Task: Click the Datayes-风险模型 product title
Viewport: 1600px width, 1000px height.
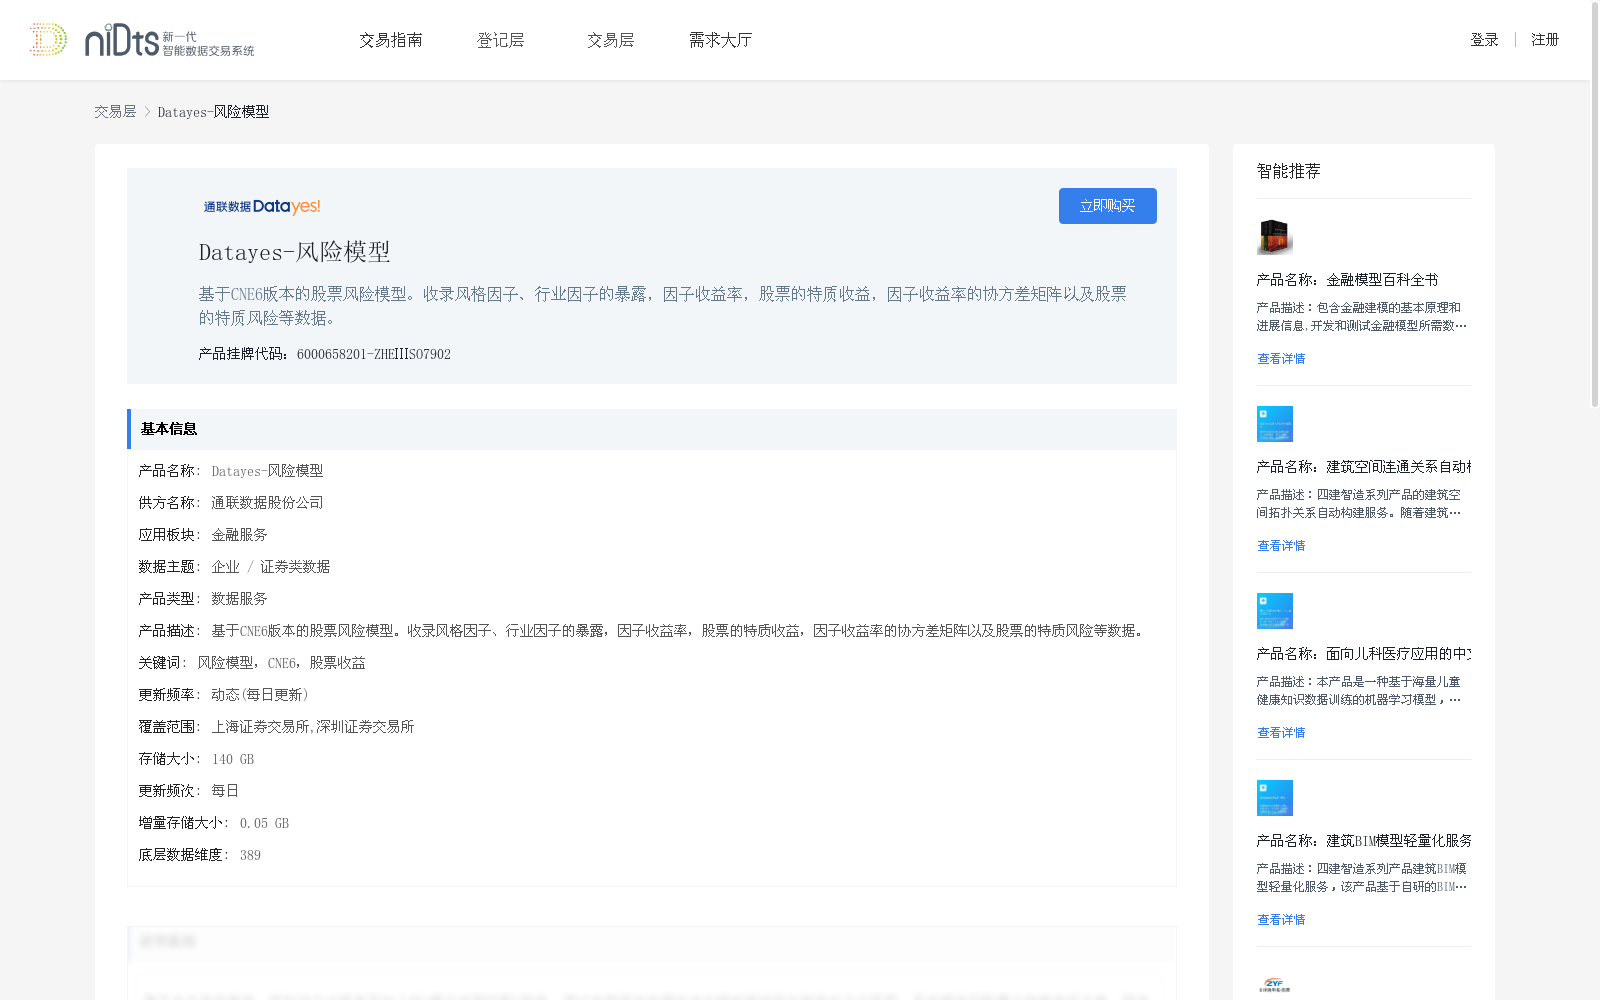Action: pos(294,252)
